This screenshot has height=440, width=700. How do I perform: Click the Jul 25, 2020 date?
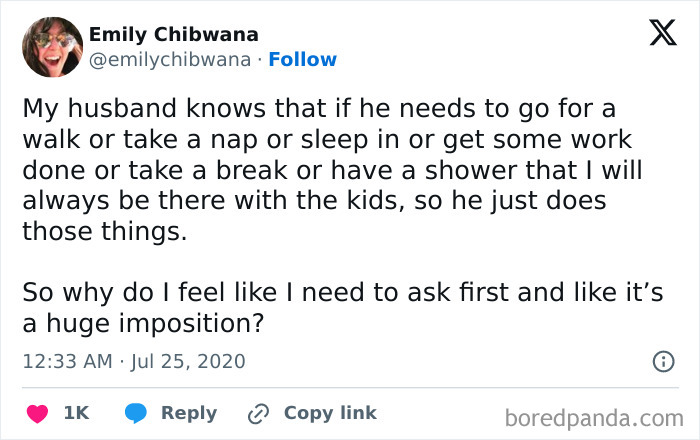click(x=188, y=361)
